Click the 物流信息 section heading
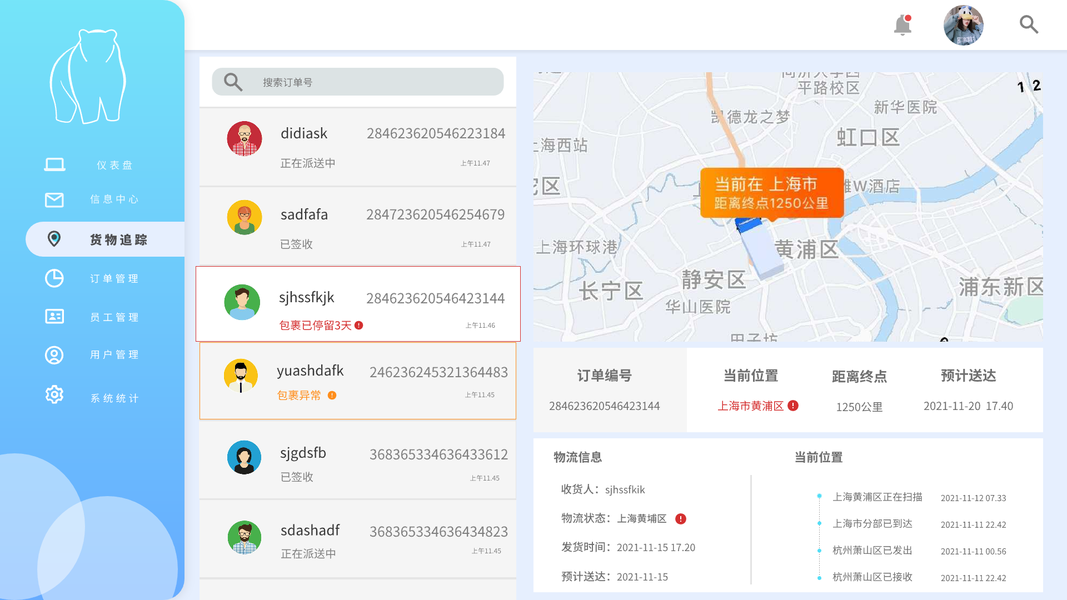Viewport: 1067px width, 600px height. tap(578, 457)
